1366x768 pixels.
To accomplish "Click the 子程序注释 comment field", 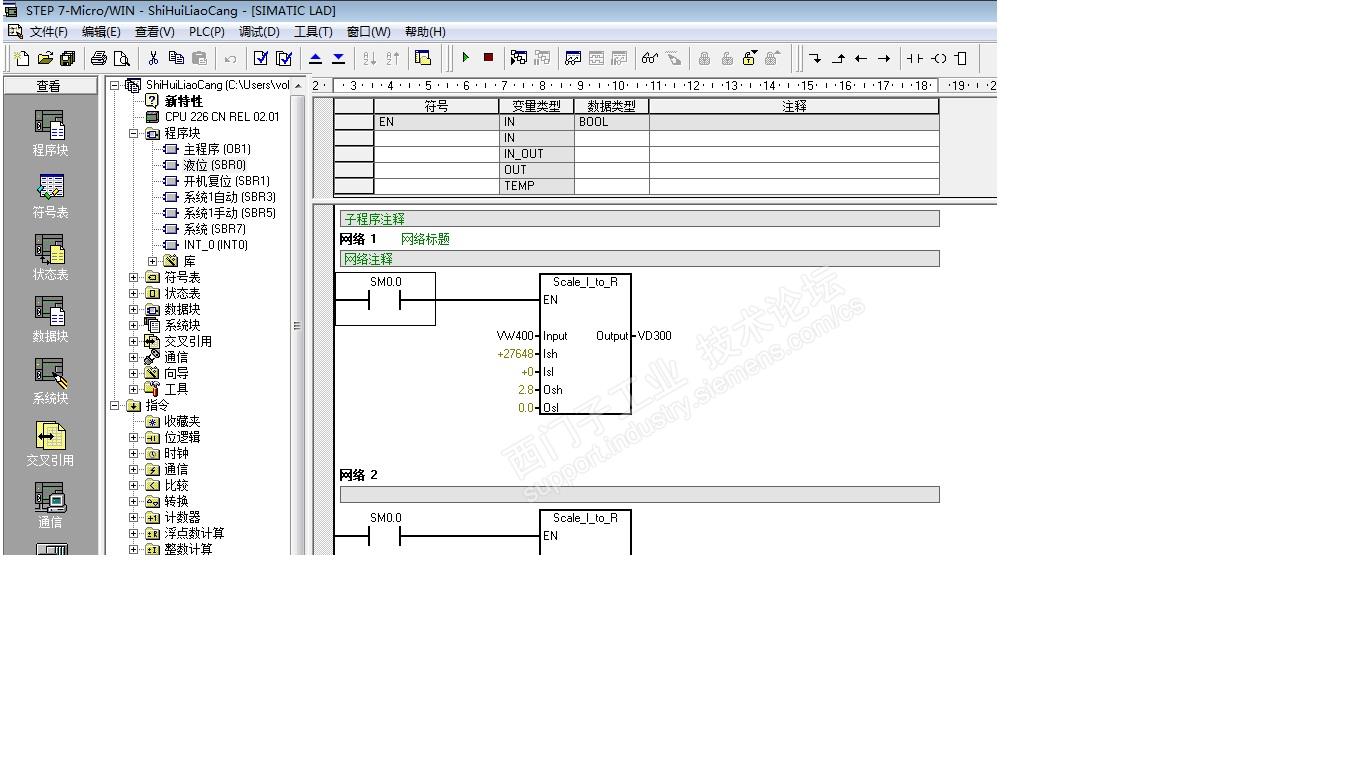I will (640, 219).
